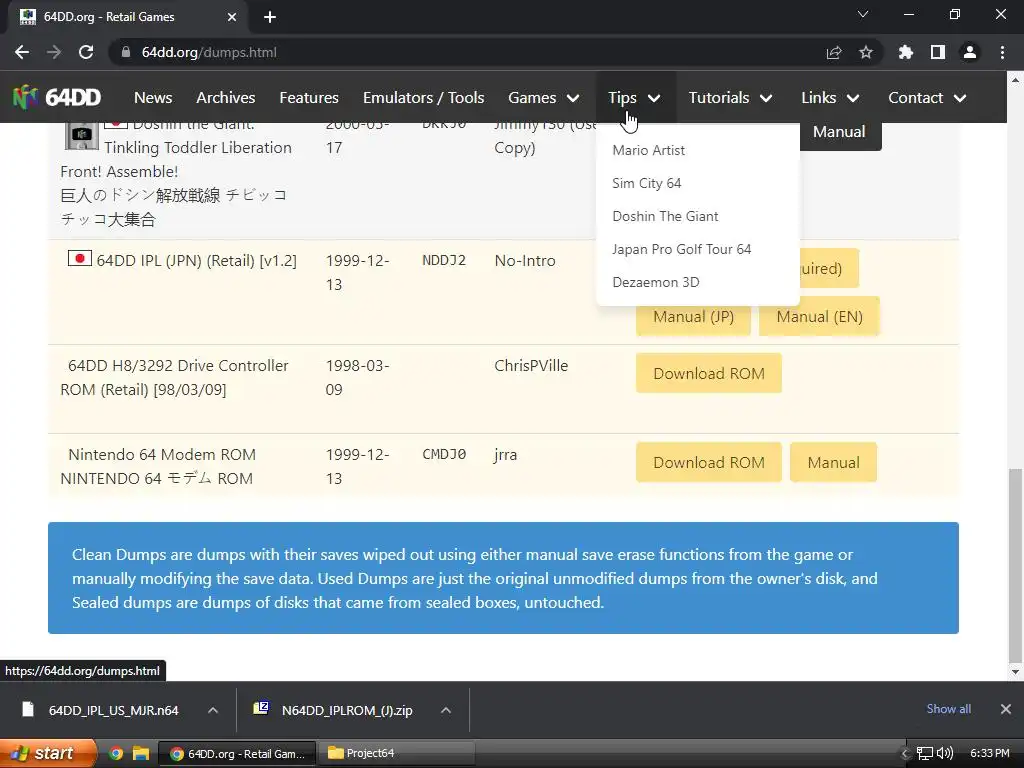The width and height of the screenshot is (1024, 768).
Task: Expand the Contact dropdown menu
Action: [927, 98]
